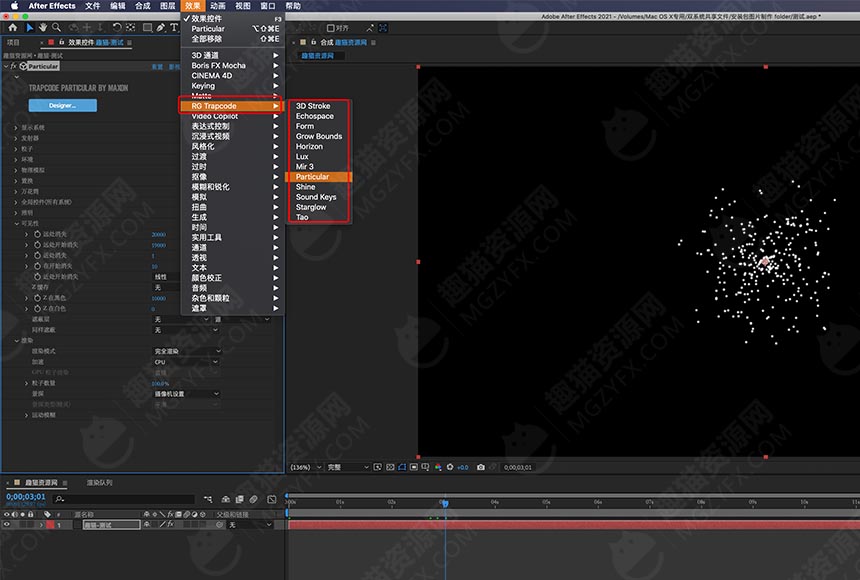Screen dimensions: 860x580
Task: Click the motion blur icon in timeline
Action: click(x=253, y=499)
